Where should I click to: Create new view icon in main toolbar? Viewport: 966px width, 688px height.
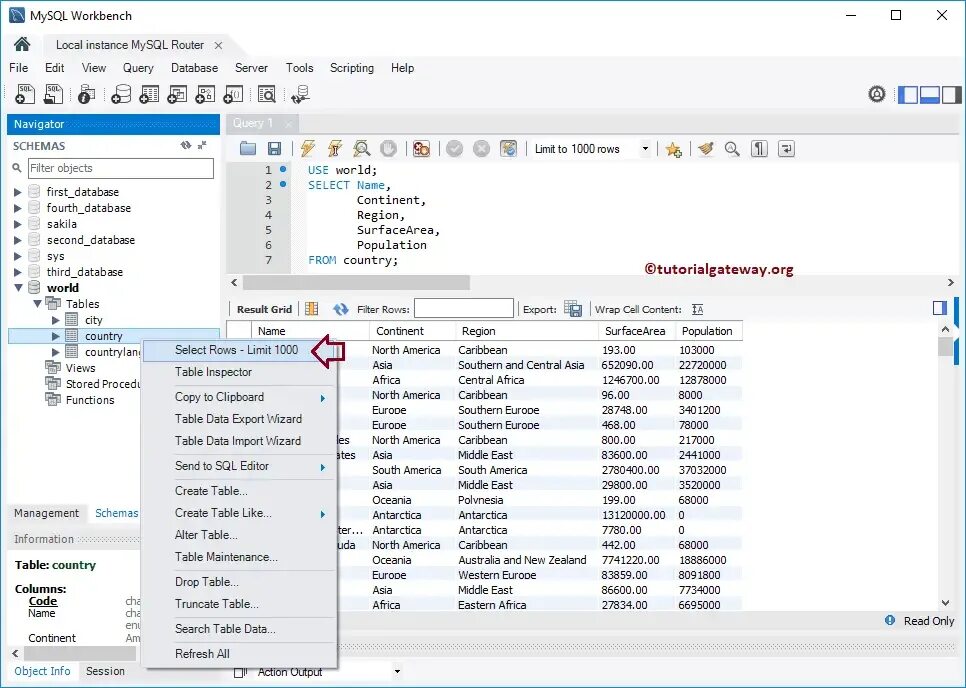tap(177, 94)
